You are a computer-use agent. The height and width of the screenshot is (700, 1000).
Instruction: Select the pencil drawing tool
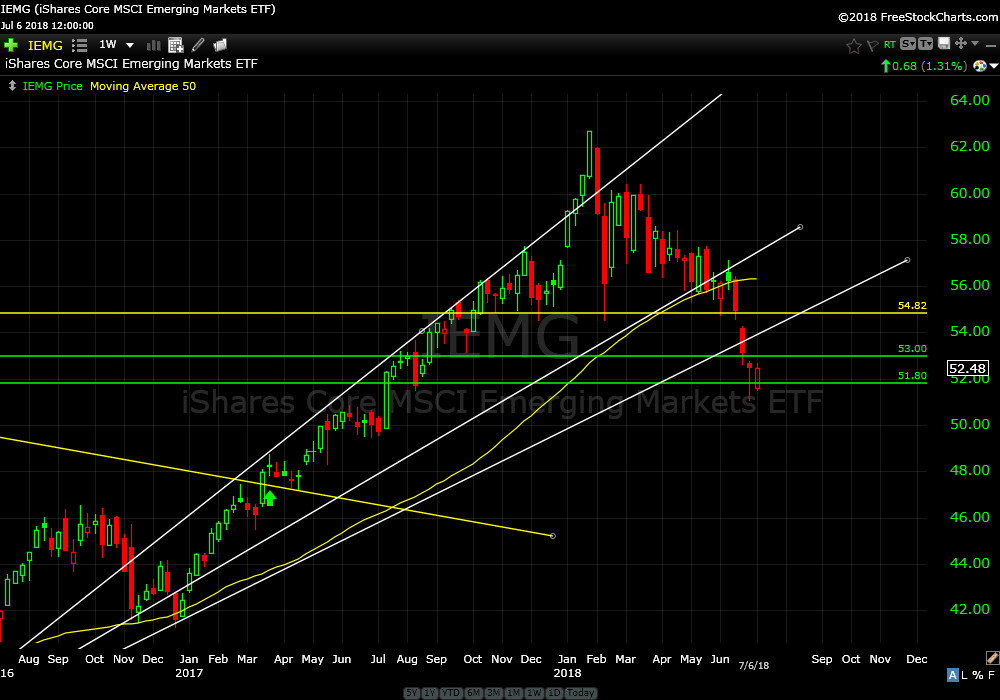coord(198,45)
